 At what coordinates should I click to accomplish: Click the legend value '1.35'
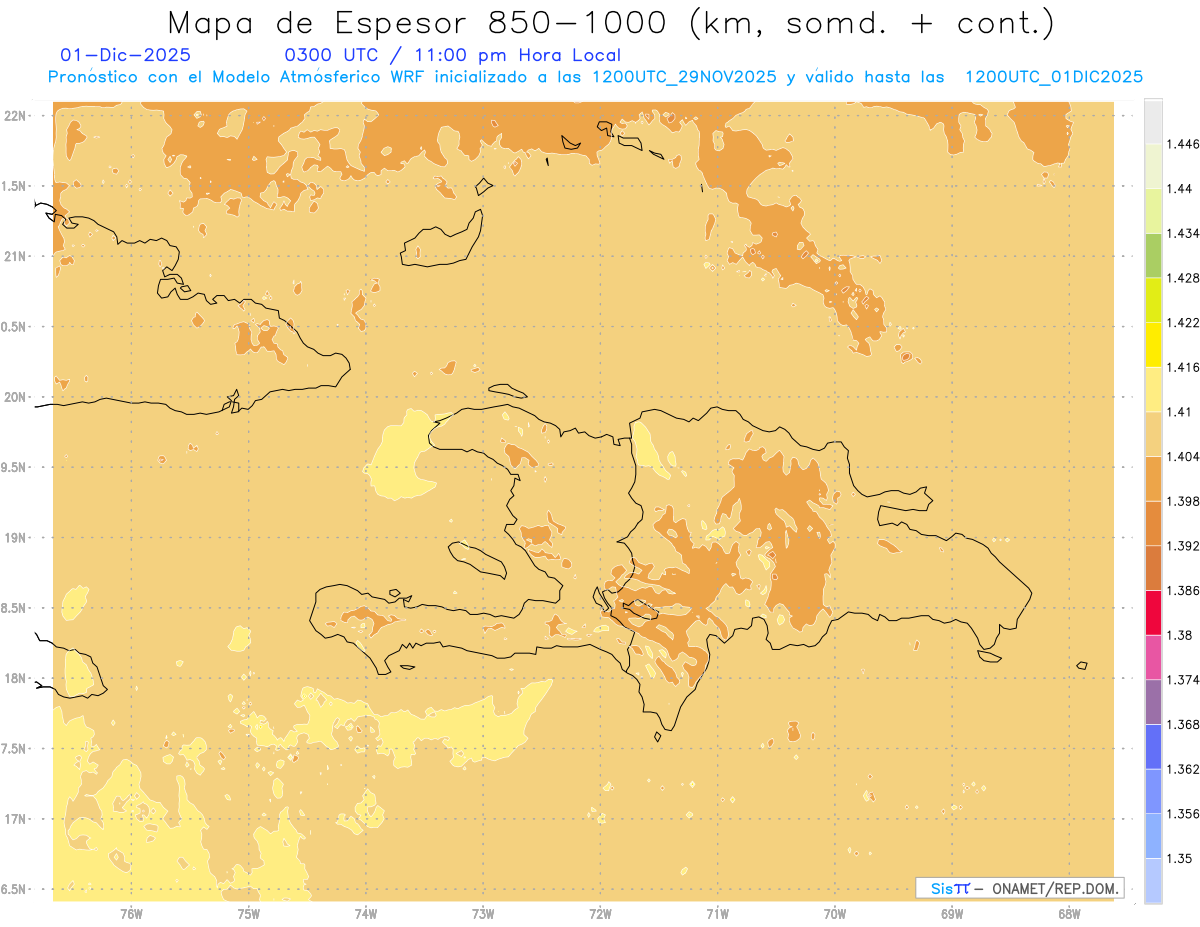coord(1180,858)
